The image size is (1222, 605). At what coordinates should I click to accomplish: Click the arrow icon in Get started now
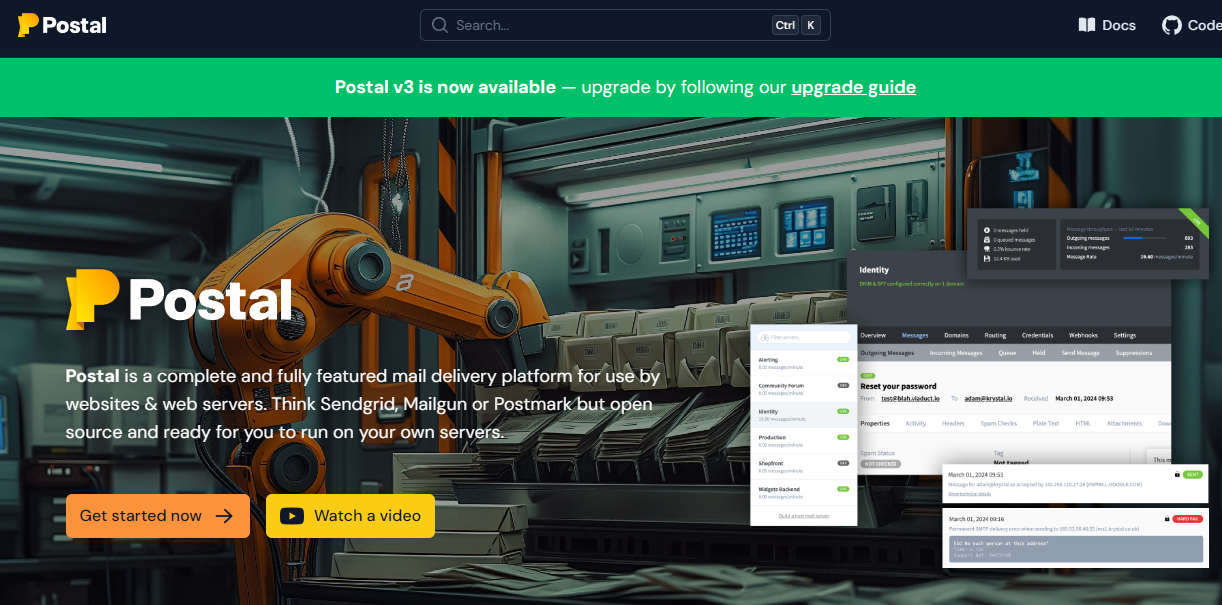pos(225,516)
